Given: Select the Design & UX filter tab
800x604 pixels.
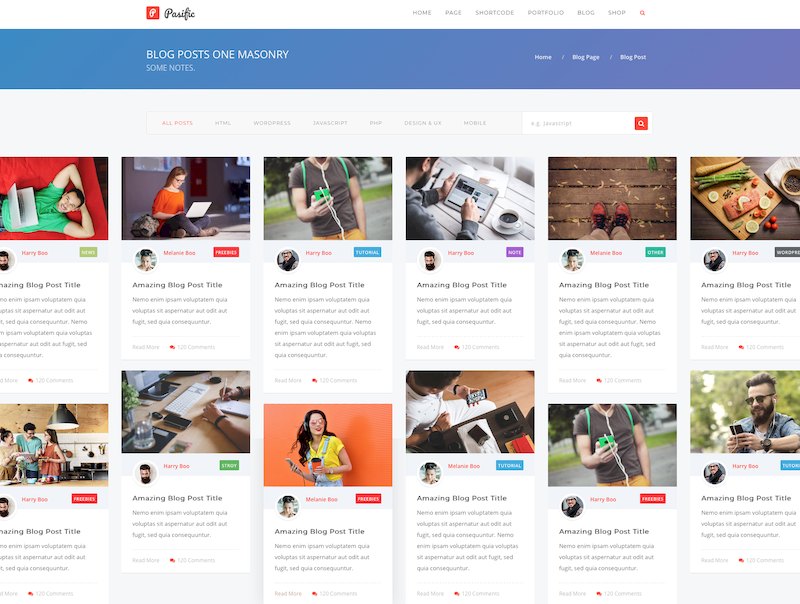Looking at the screenshot, I should pos(422,123).
